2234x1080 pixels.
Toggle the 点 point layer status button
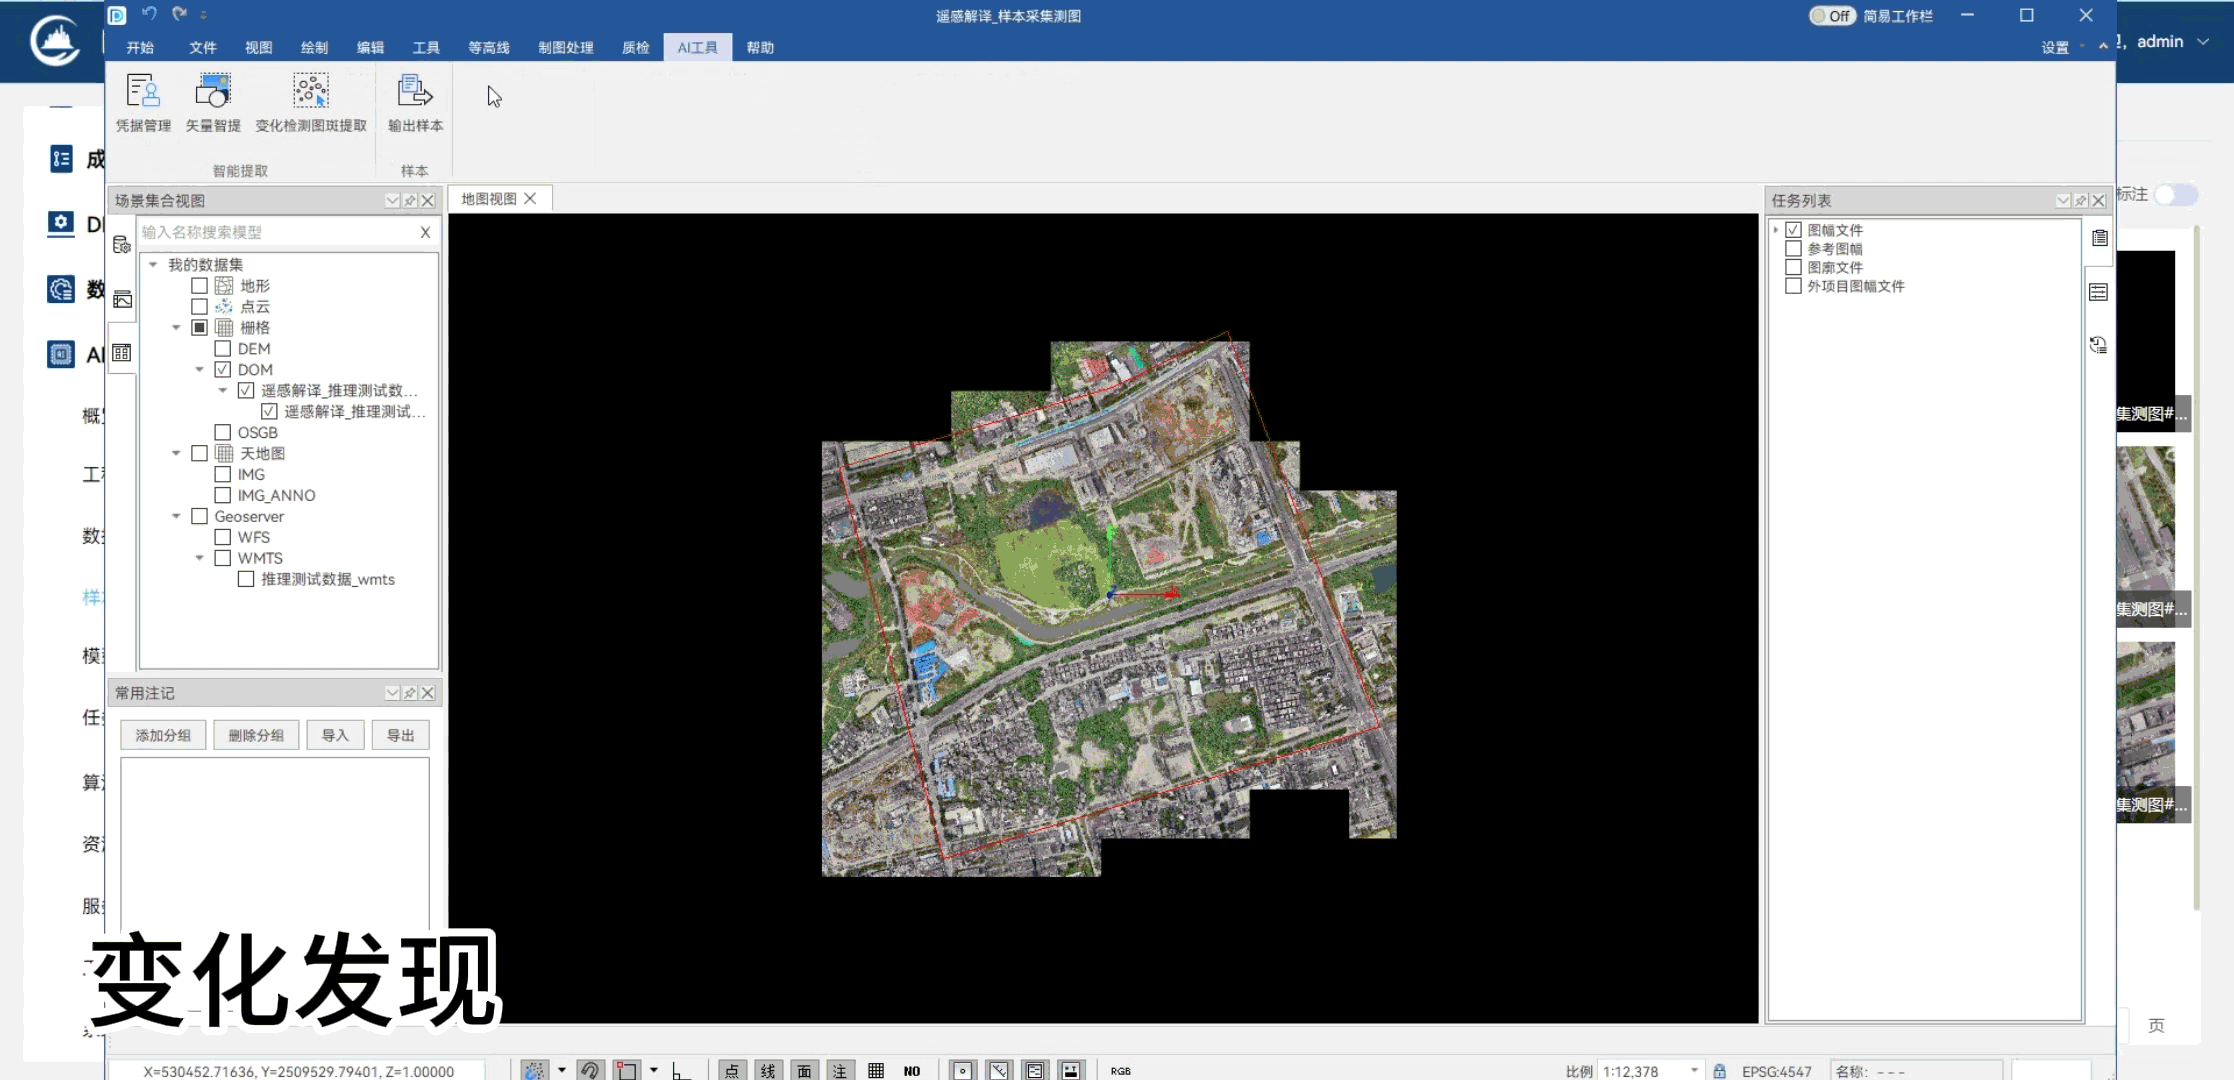click(732, 1070)
